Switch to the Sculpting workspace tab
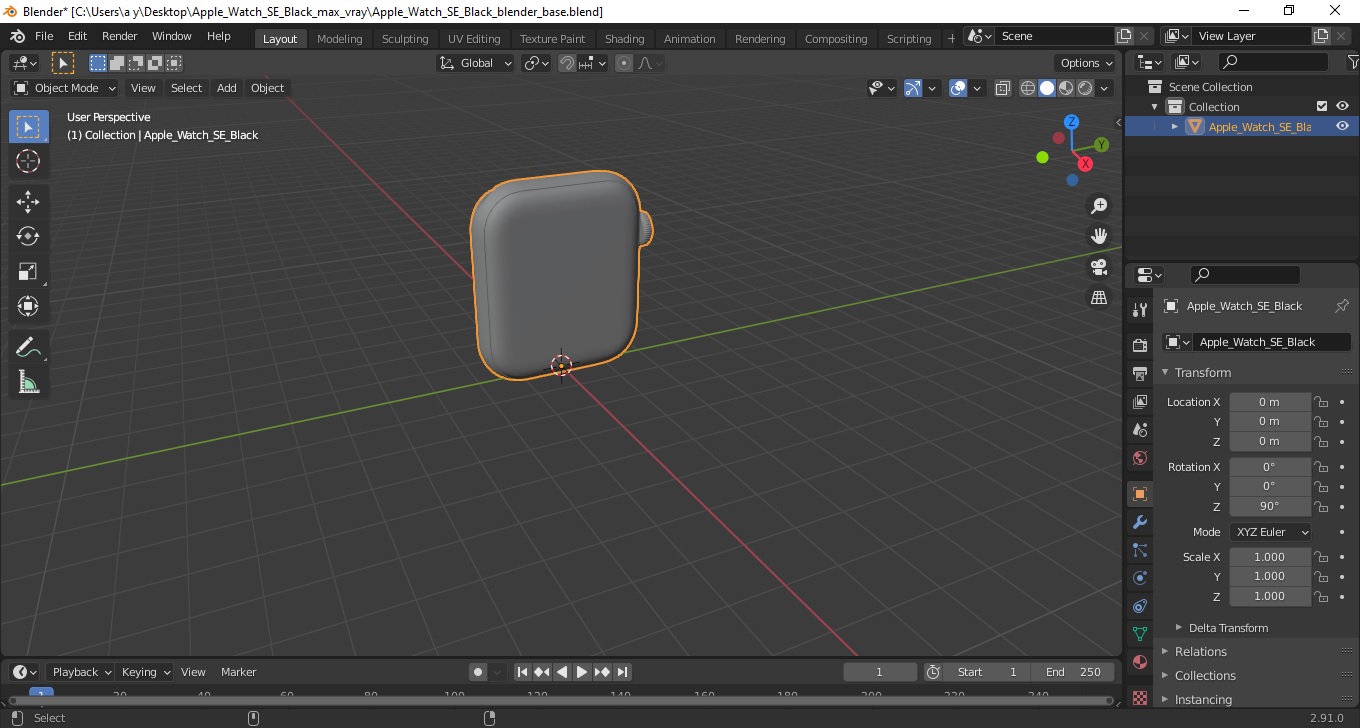Viewport: 1360px width, 728px height. 405,39
